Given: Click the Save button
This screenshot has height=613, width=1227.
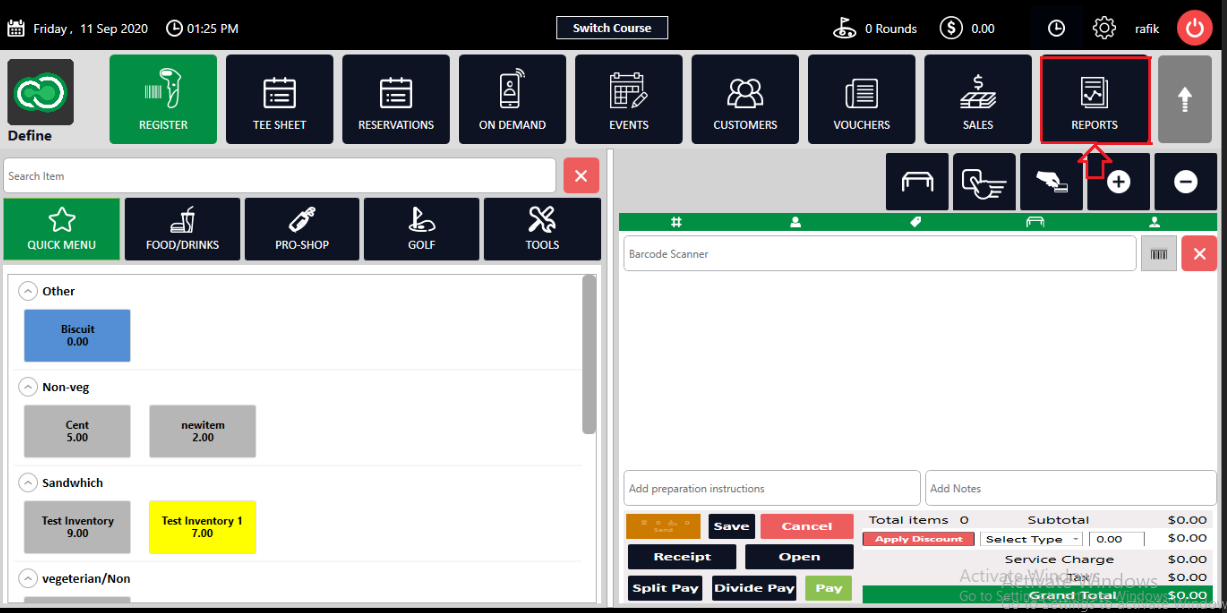Looking at the screenshot, I should (x=731, y=526).
